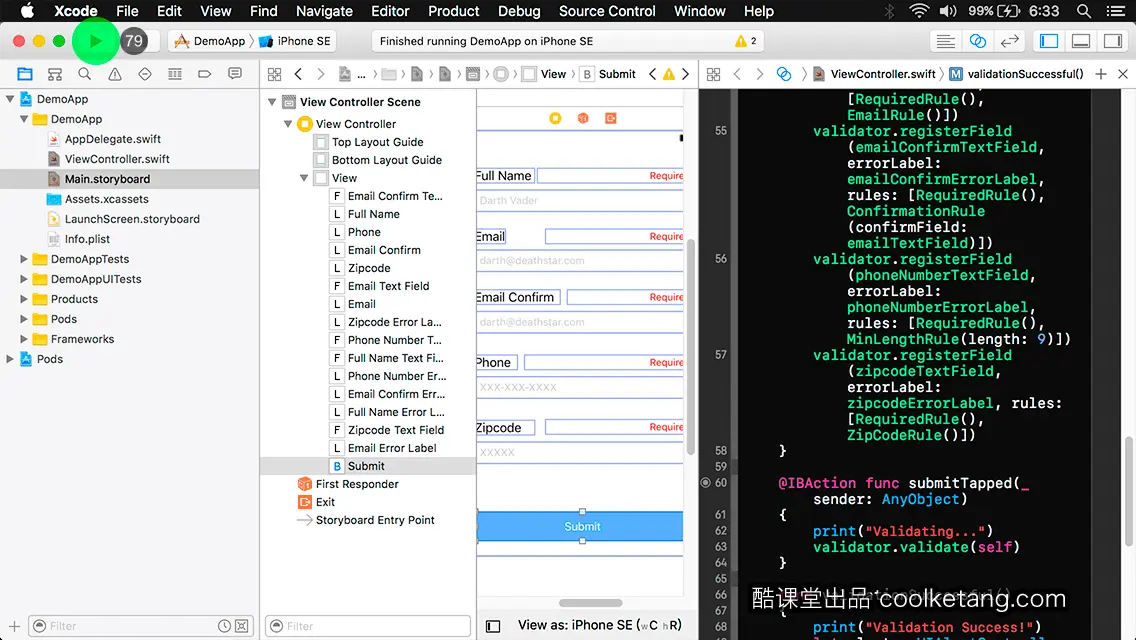Image resolution: width=1136 pixels, height=640 pixels.
Task: Go back in storyboard editor history
Action: 298,74
